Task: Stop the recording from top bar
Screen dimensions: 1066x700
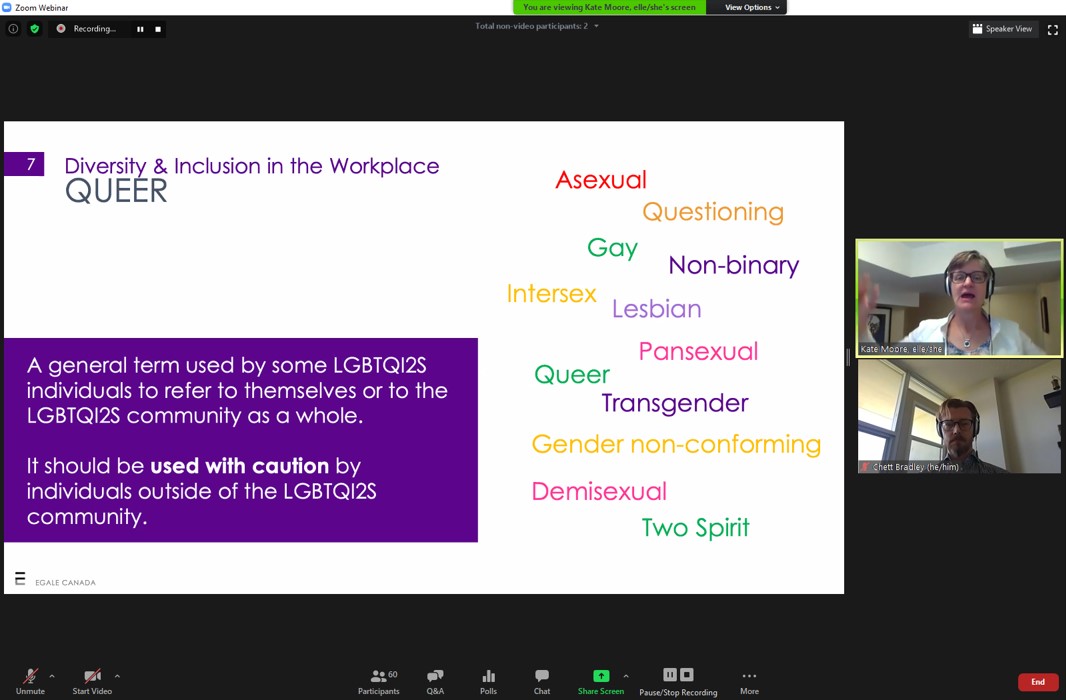Action: 158,29
